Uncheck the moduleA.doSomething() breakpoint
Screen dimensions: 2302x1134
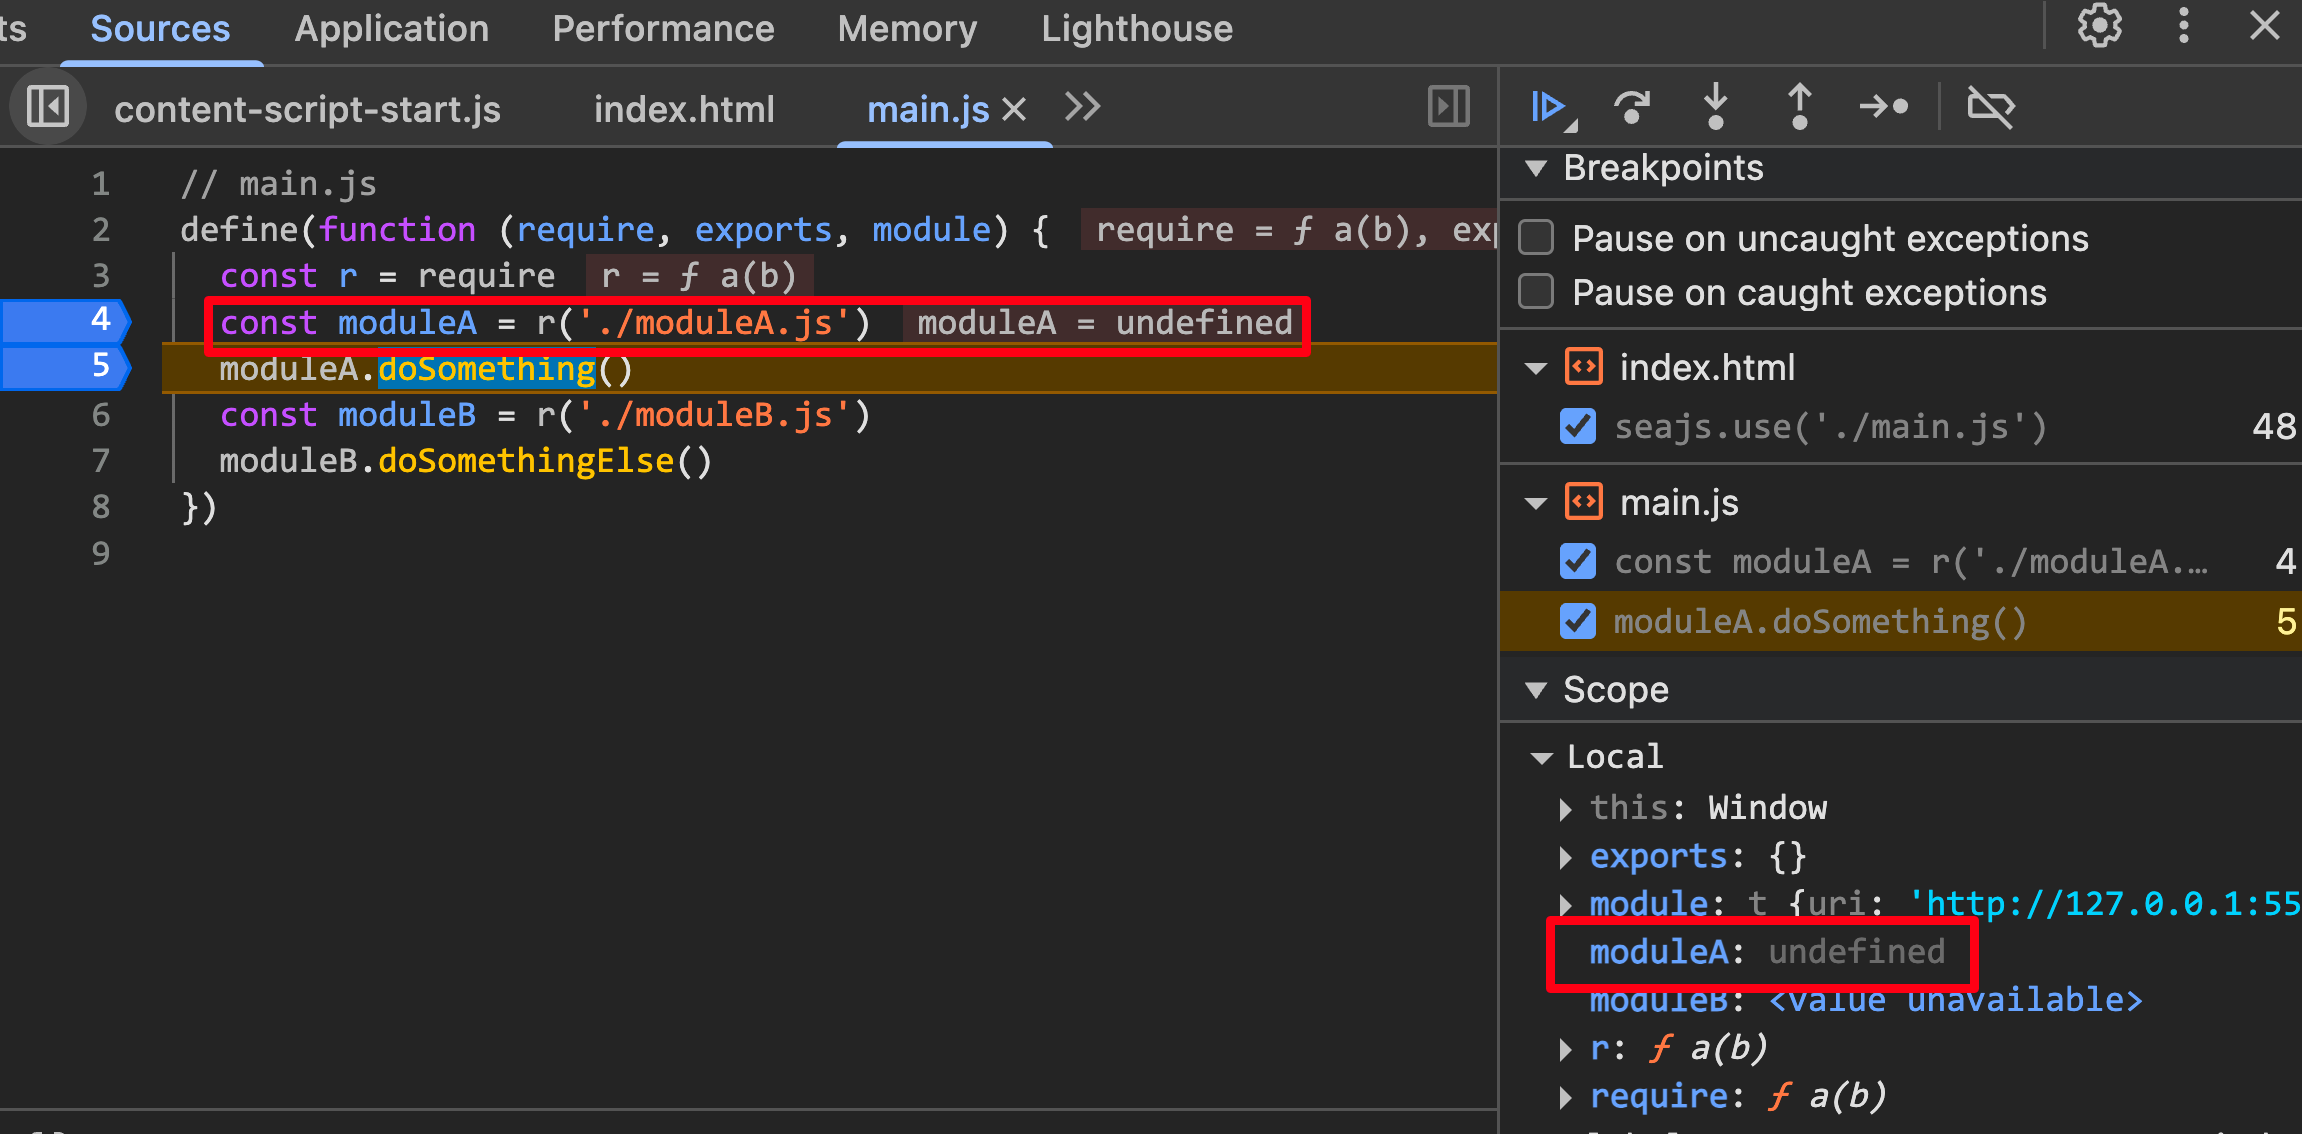1578,621
